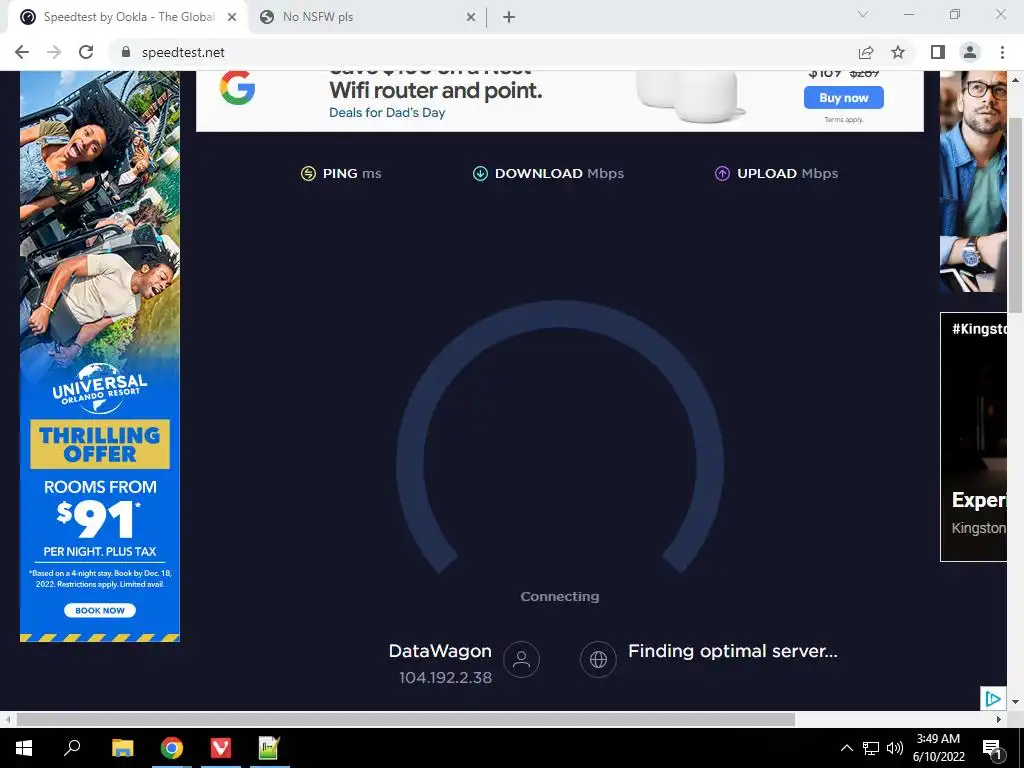The height and width of the screenshot is (768, 1024).
Task: Click the scroll-right arrow of horizontal scrollbar
Action: [x=999, y=720]
